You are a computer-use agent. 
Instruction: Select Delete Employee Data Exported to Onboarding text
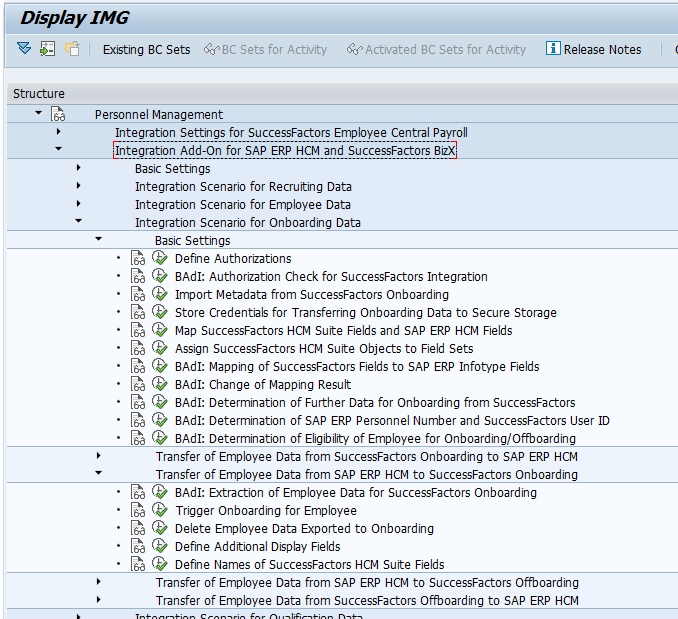point(304,529)
